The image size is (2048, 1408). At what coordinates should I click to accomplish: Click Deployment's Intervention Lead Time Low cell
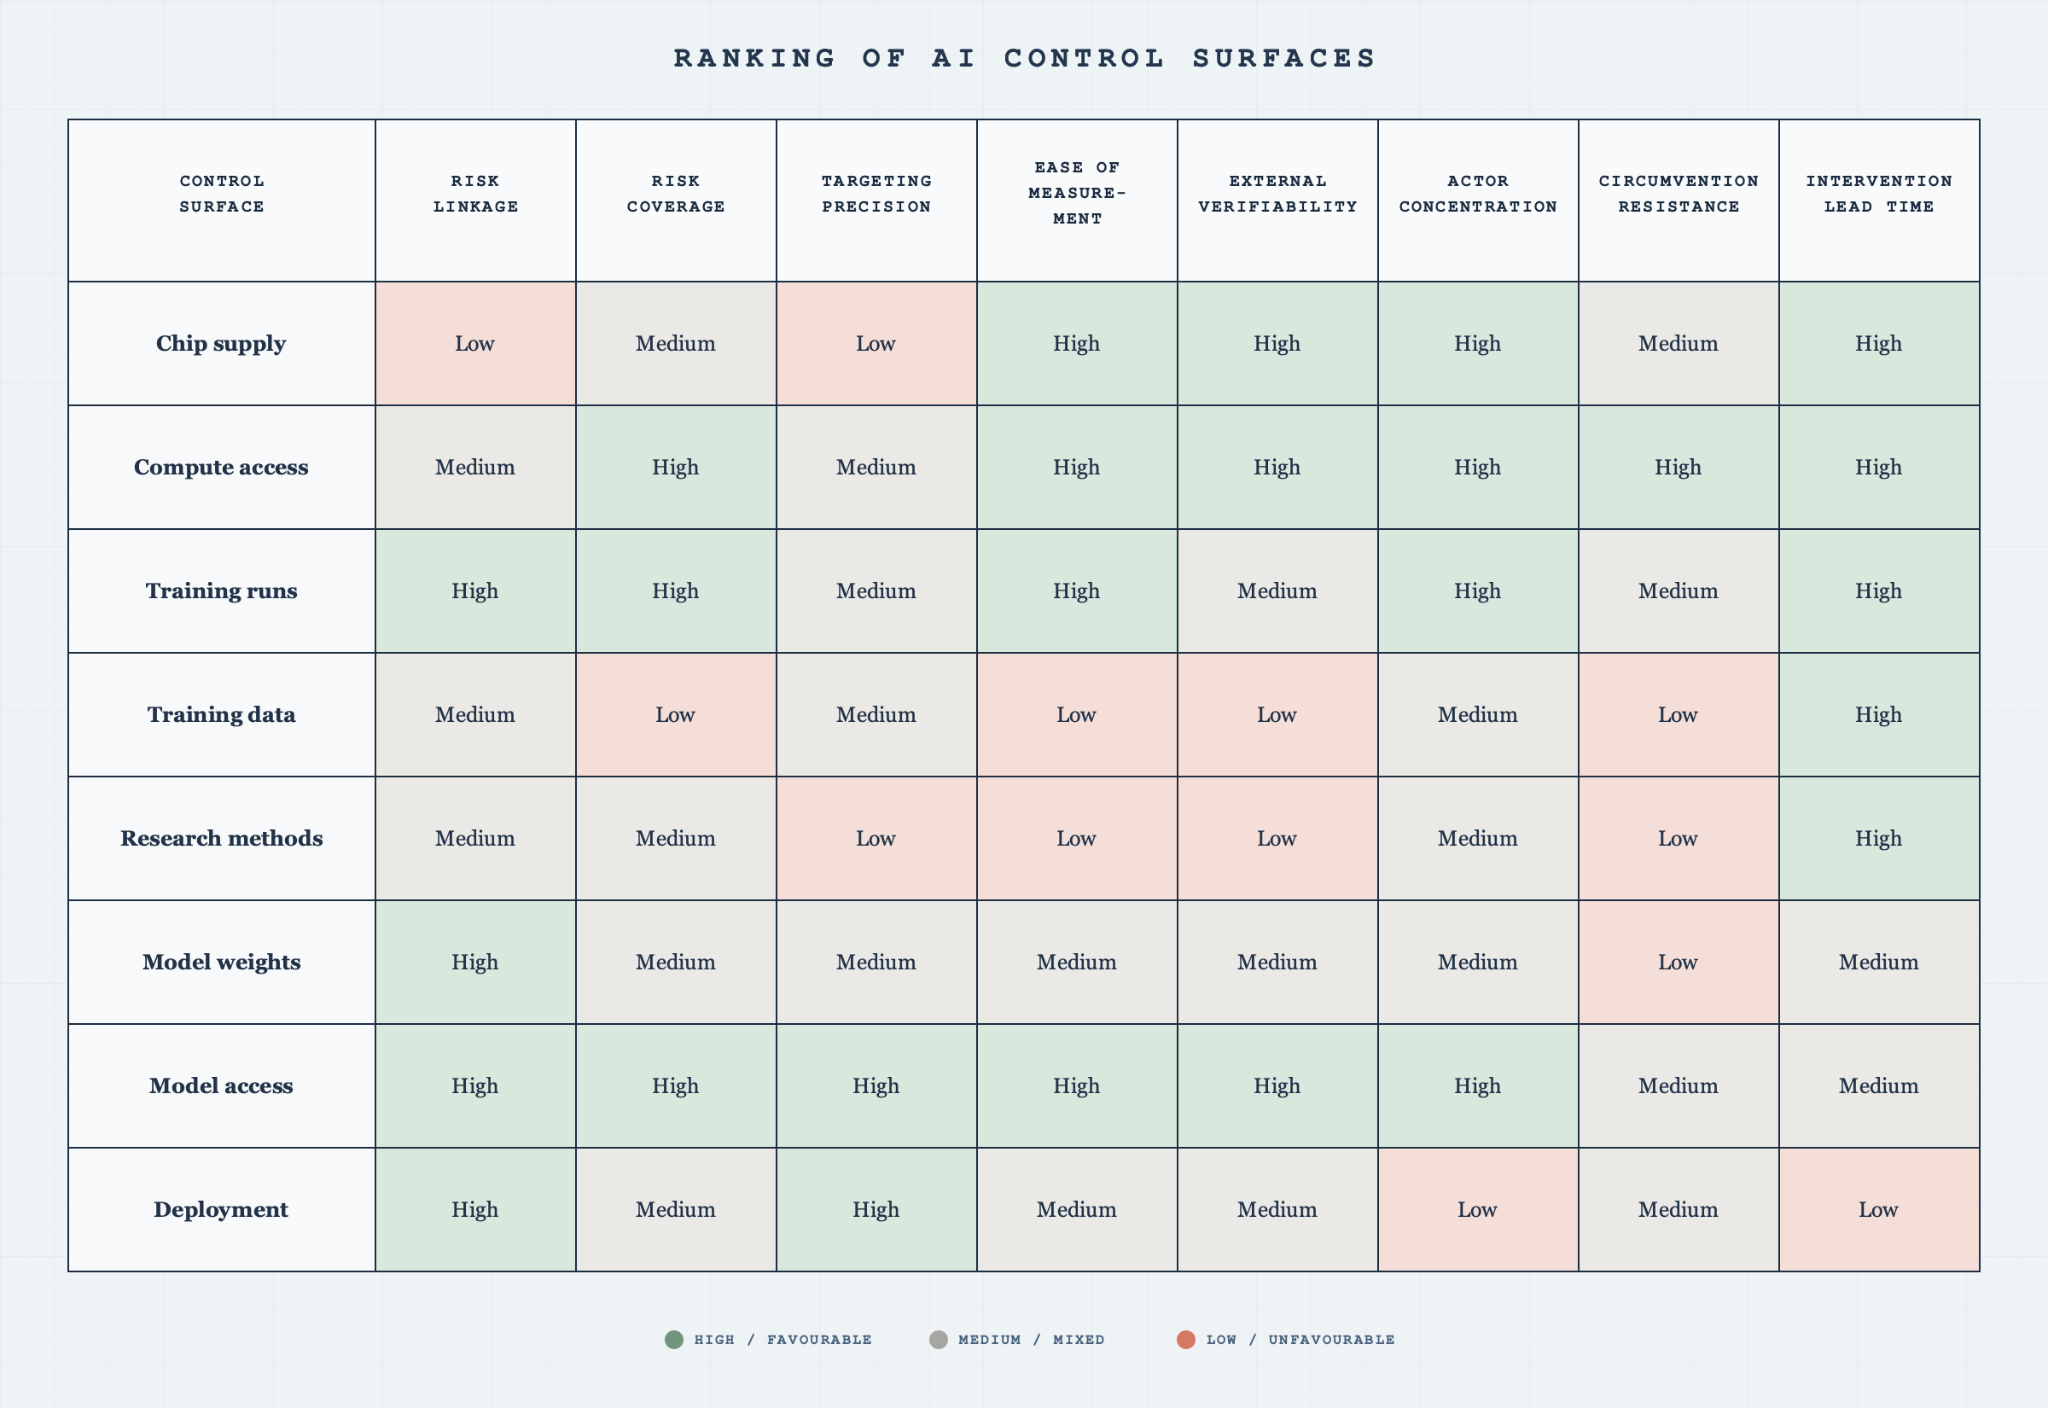click(x=1879, y=1209)
